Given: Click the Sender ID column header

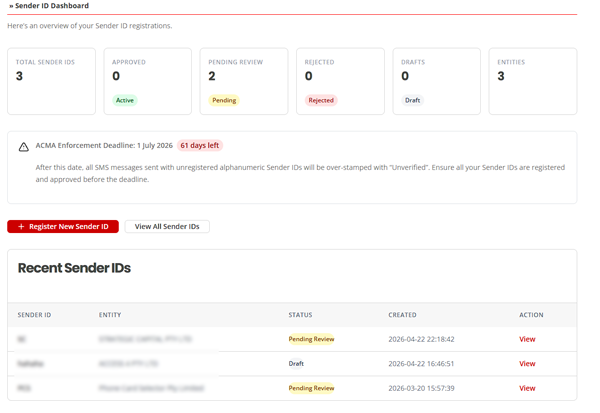Looking at the screenshot, I should click(34, 315).
